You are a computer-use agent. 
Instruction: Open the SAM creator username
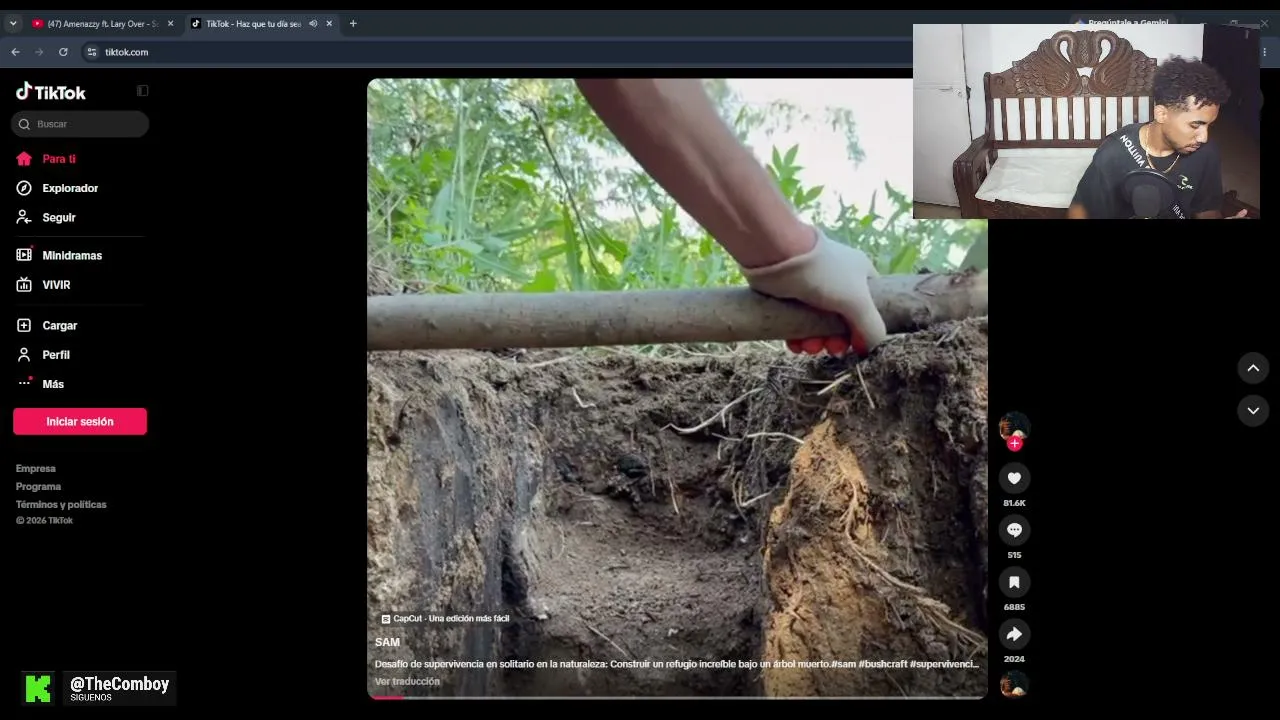[387, 642]
